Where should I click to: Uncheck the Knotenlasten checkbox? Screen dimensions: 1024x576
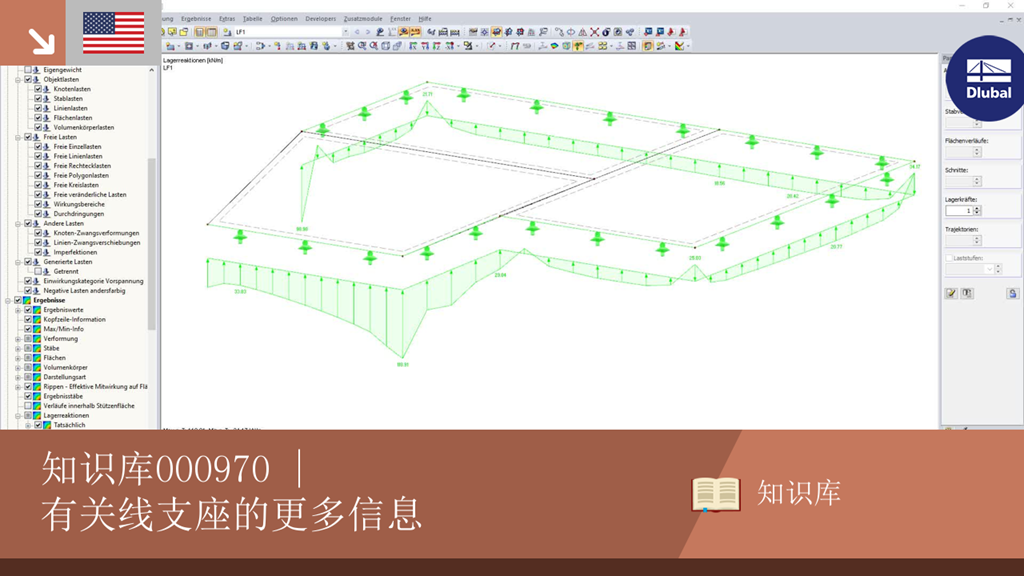pyautogui.click(x=38, y=89)
